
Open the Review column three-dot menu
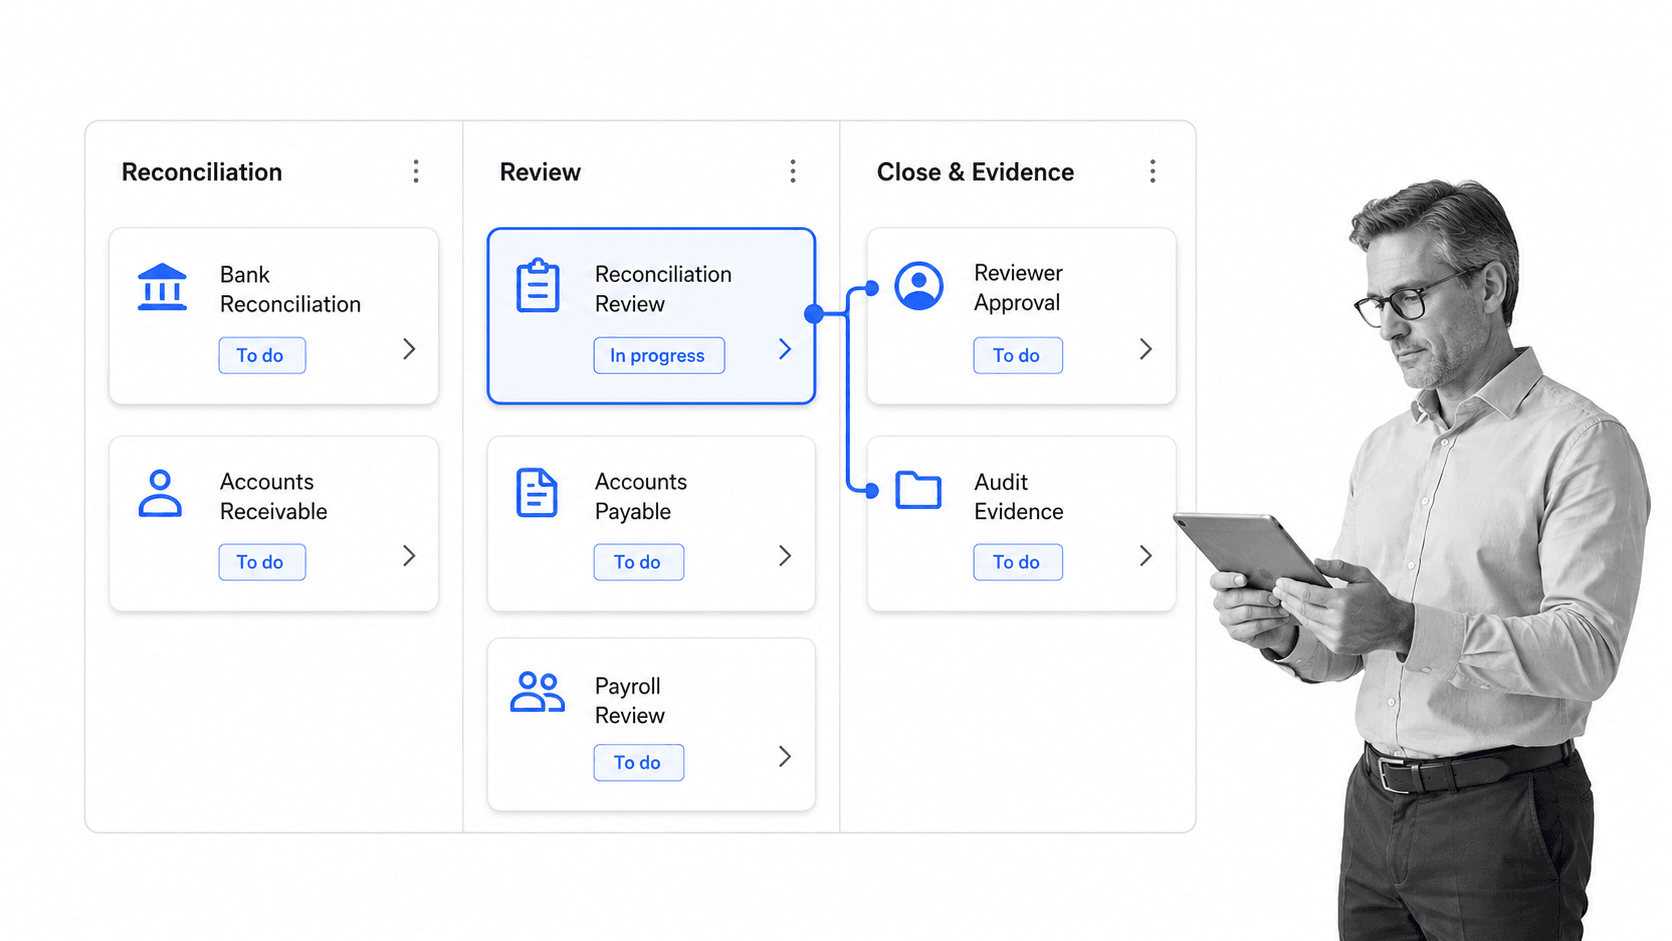tap(793, 171)
